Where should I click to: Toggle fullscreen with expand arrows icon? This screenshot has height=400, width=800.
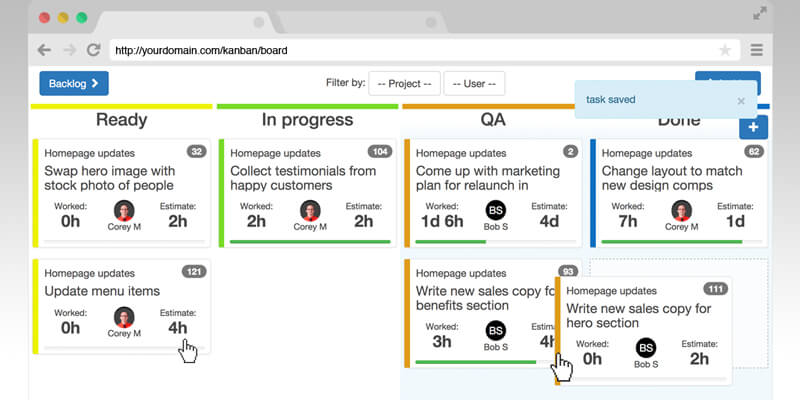[760, 14]
